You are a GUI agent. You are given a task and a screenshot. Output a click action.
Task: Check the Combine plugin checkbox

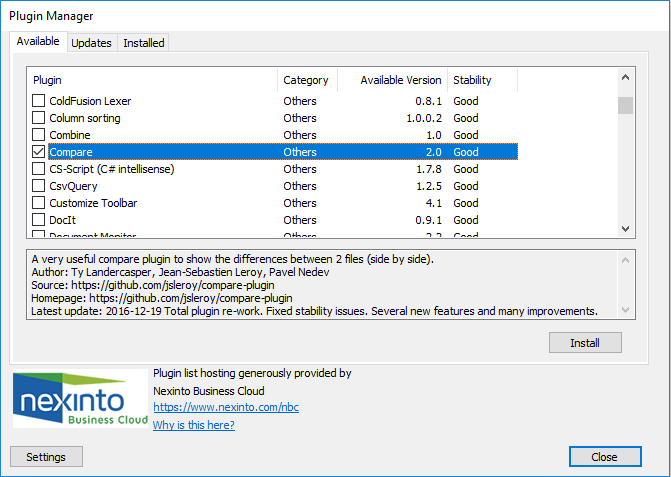pyautogui.click(x=39, y=135)
